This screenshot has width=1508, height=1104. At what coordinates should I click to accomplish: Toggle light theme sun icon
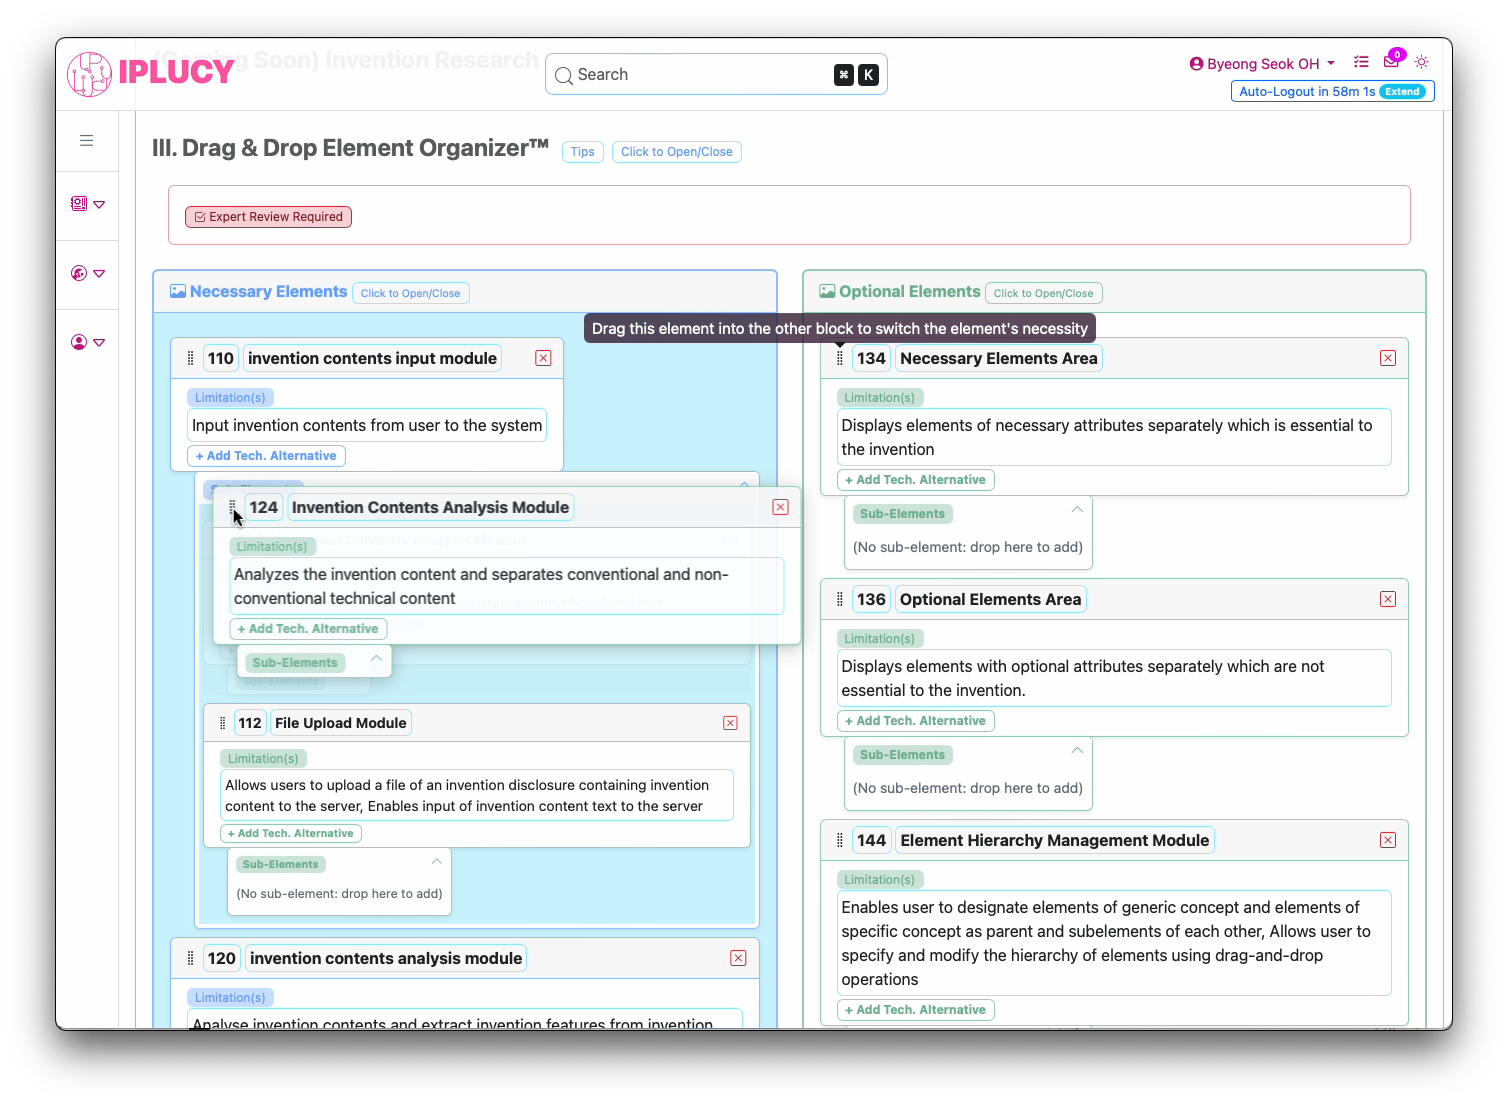pos(1422,62)
